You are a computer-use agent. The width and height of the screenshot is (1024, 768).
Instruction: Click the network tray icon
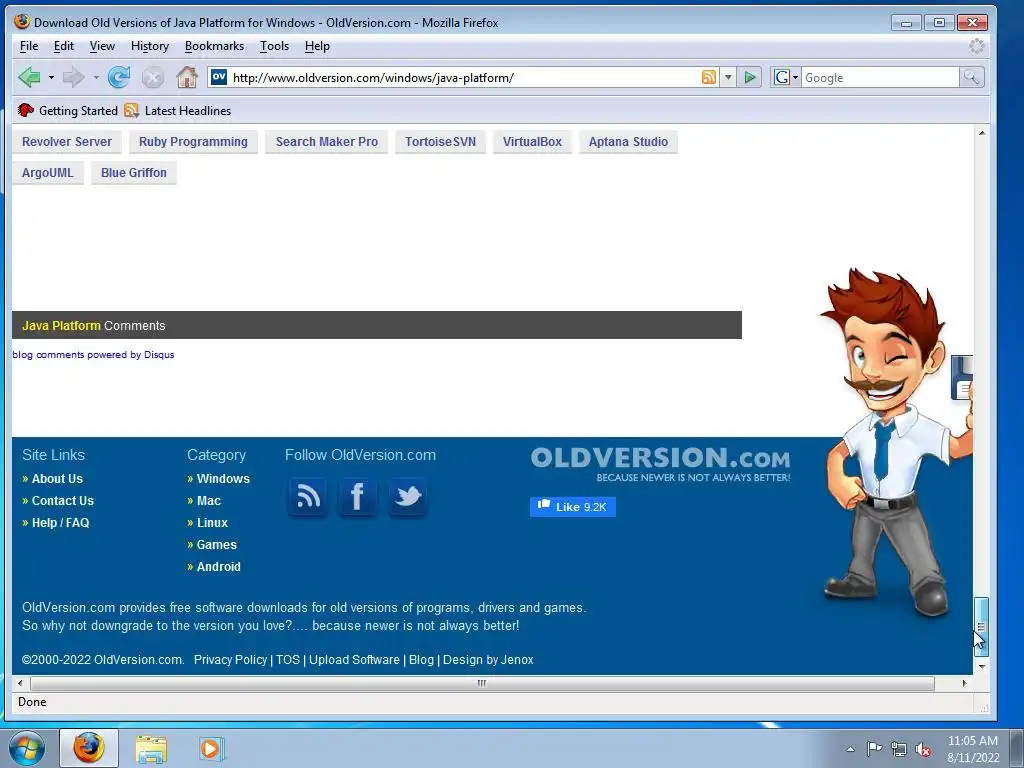pos(899,749)
